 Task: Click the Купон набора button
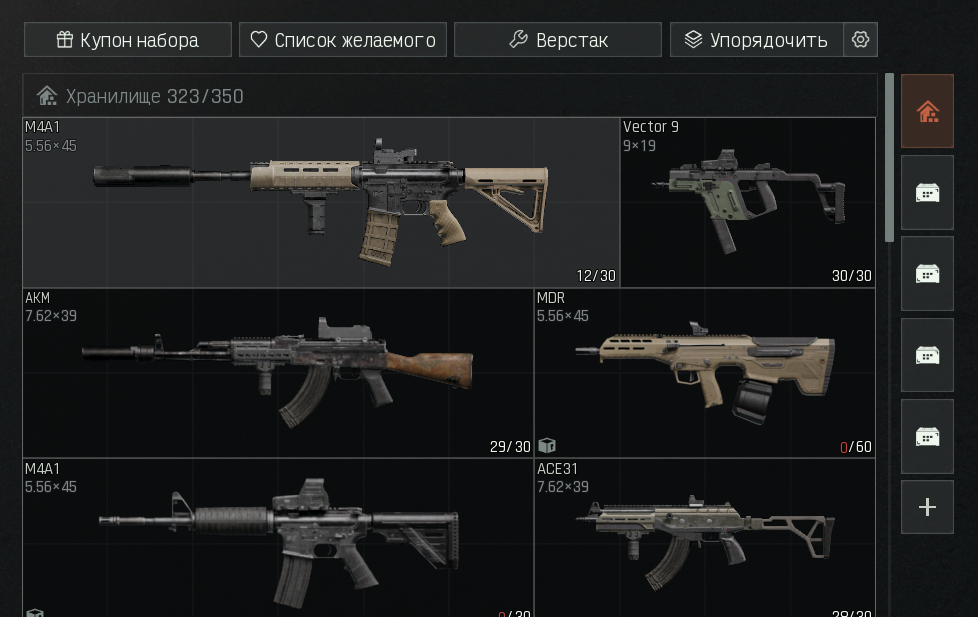(128, 40)
